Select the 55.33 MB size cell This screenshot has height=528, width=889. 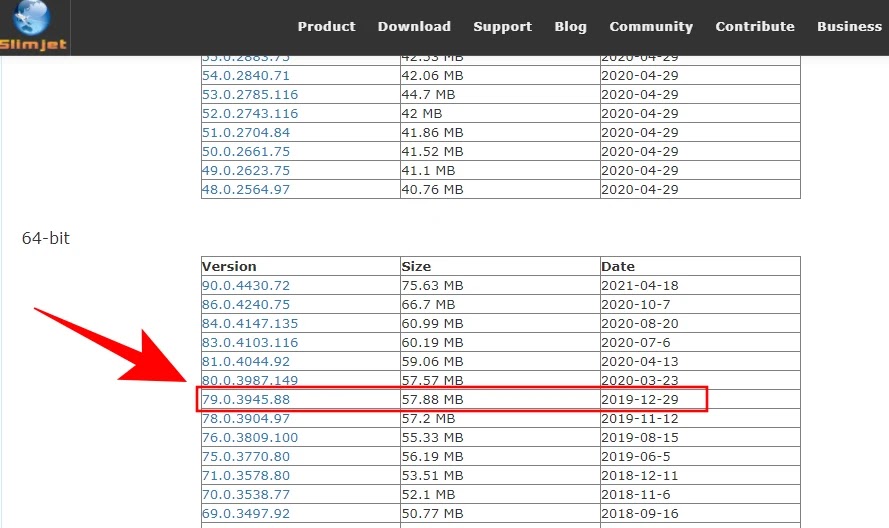click(500, 437)
